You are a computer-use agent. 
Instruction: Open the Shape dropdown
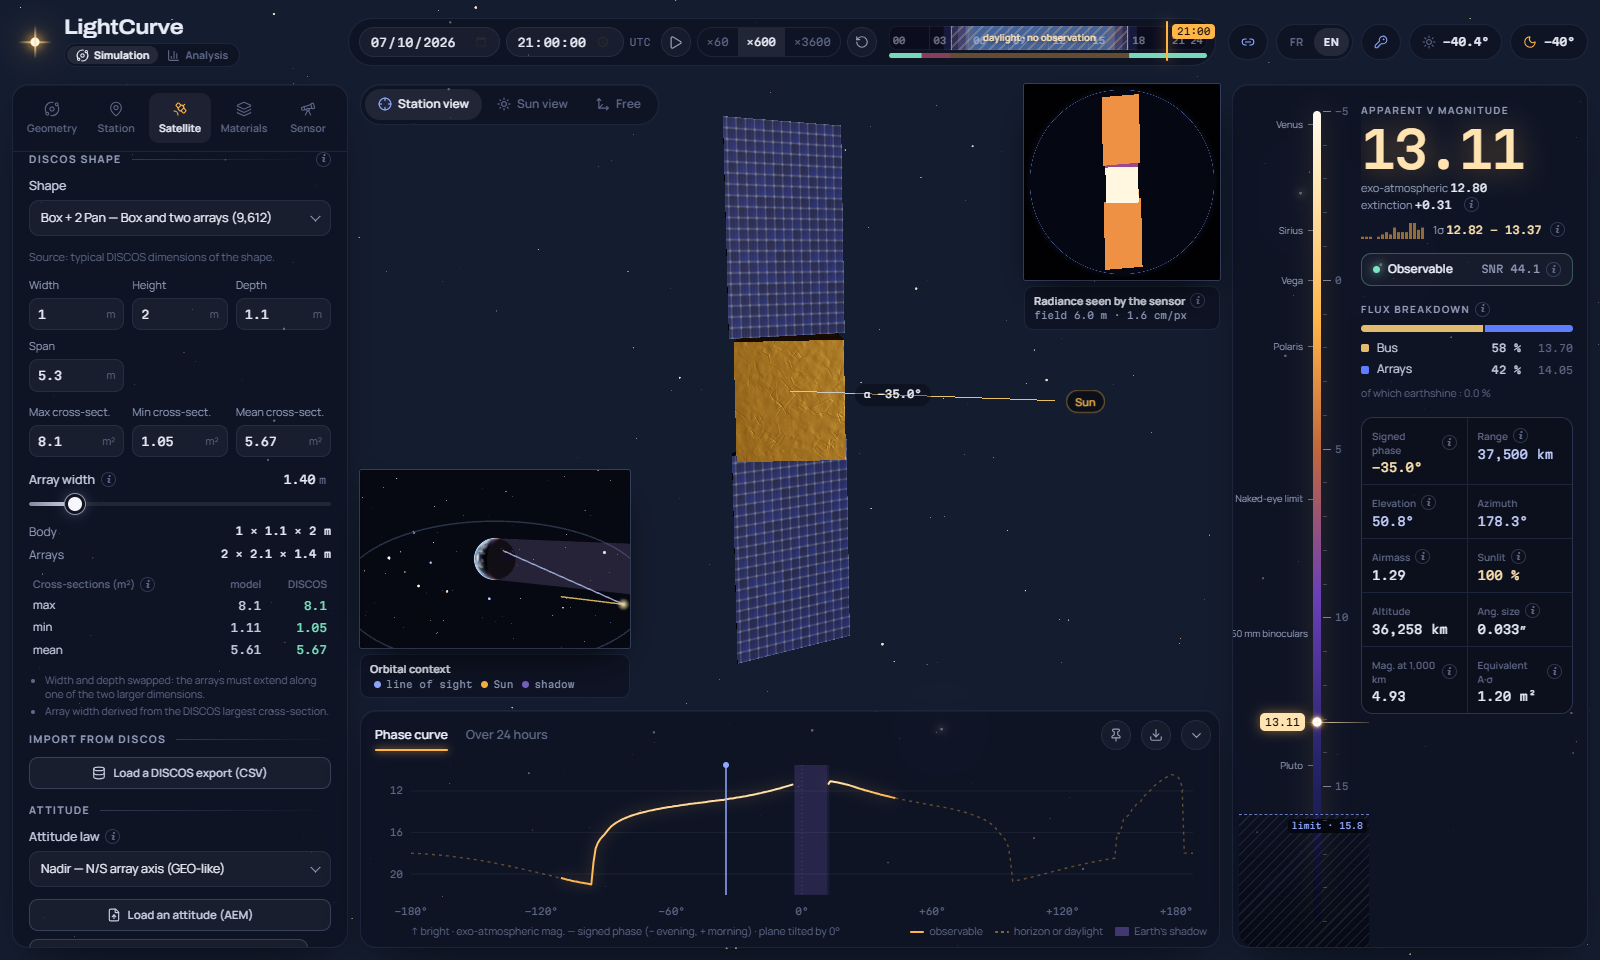(x=180, y=218)
